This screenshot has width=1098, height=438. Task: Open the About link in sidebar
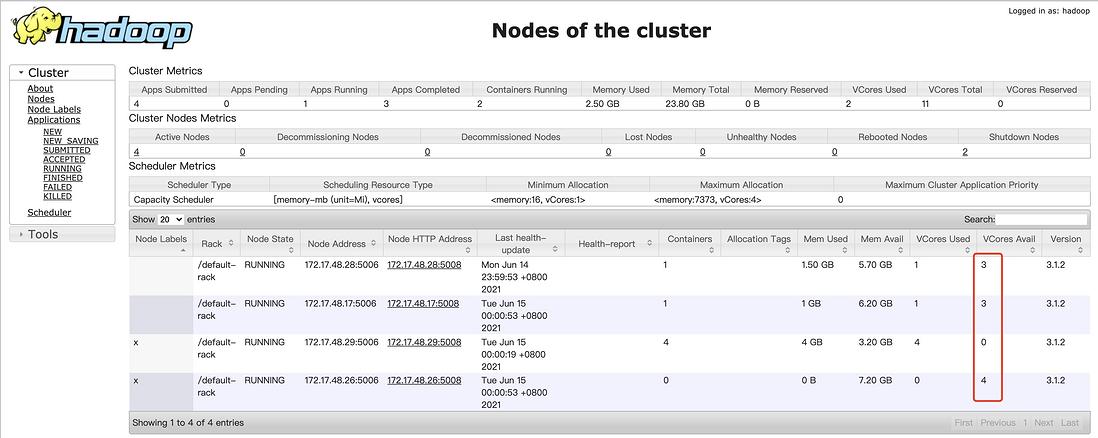coord(40,88)
